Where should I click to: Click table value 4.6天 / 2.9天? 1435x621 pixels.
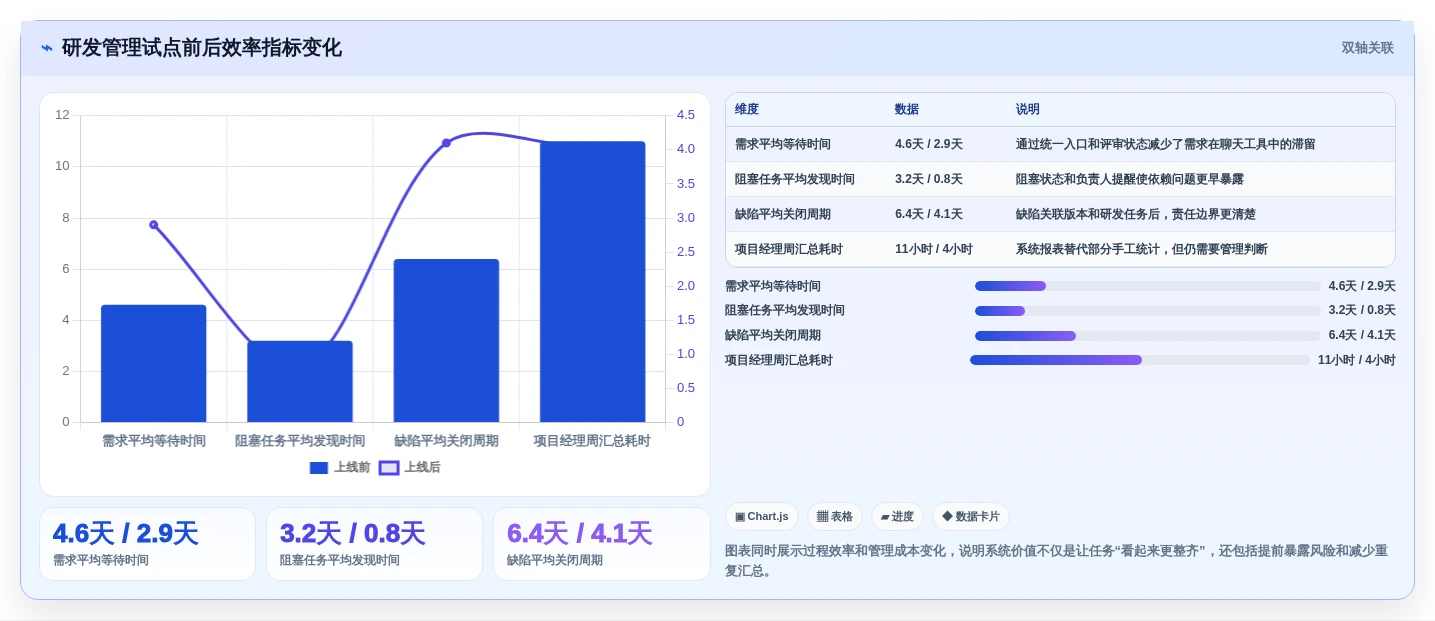929,144
